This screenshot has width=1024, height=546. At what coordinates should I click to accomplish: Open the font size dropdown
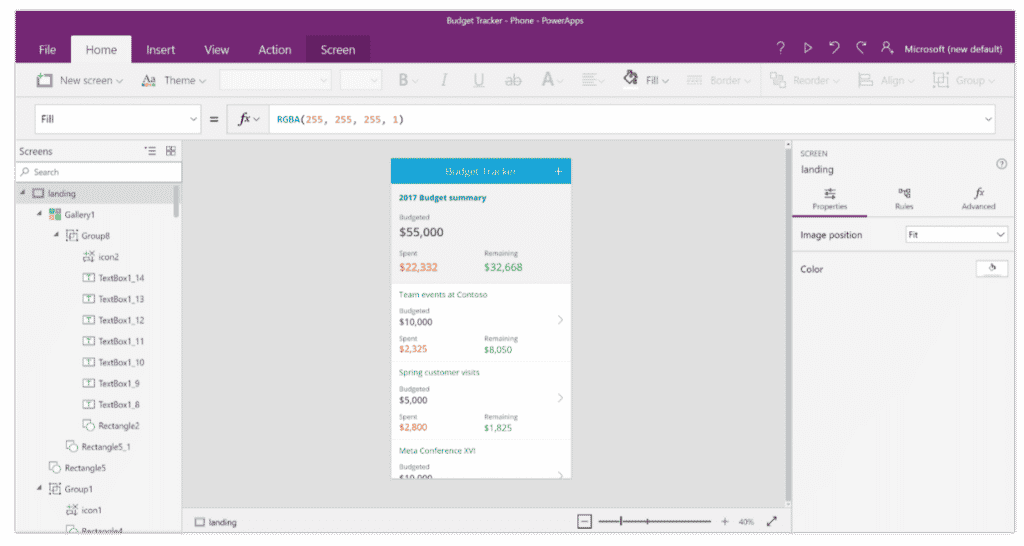tap(360, 80)
